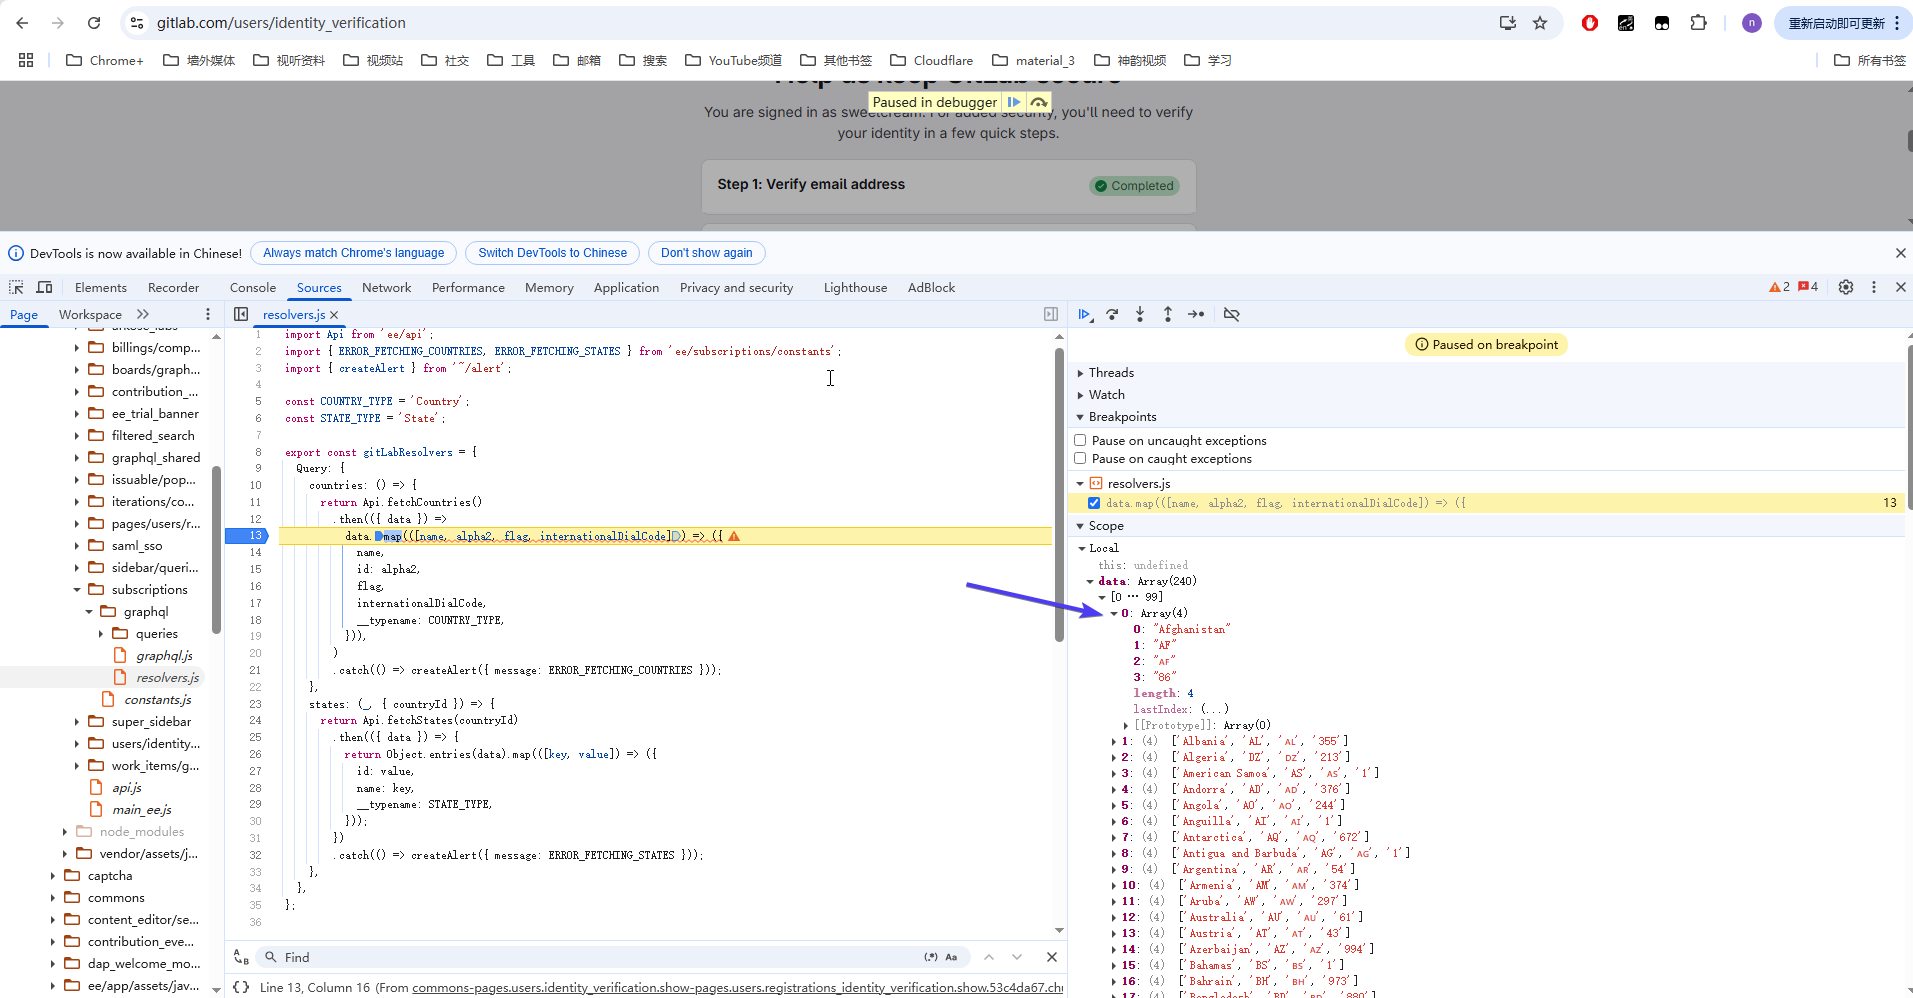Enable Pause on uncaught exceptions
The image size is (1913, 998).
tap(1080, 440)
